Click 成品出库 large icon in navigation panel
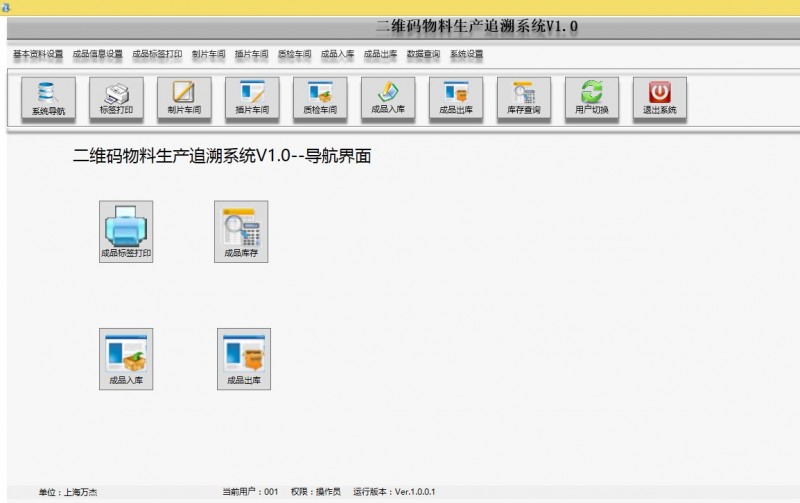Viewport: 800px width, 503px height. click(x=243, y=358)
